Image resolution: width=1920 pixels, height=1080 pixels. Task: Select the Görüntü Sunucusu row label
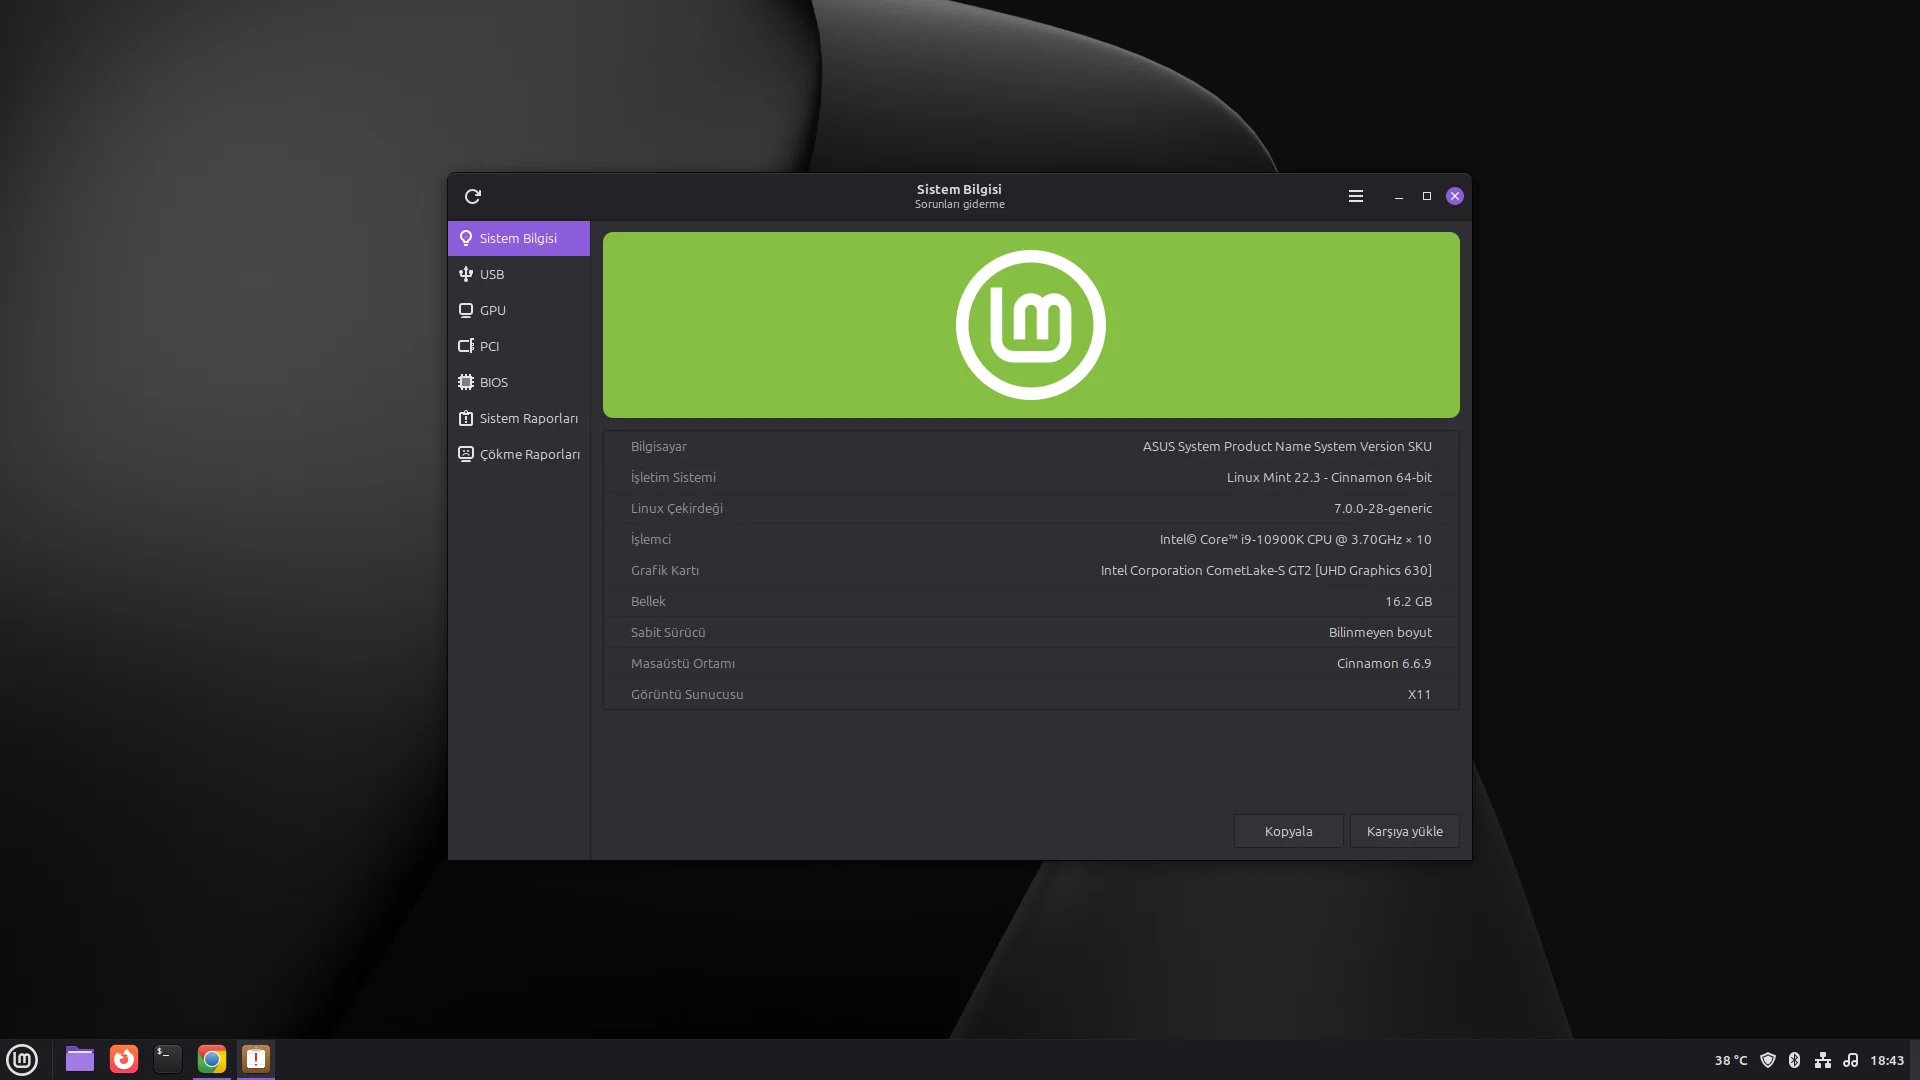click(687, 694)
